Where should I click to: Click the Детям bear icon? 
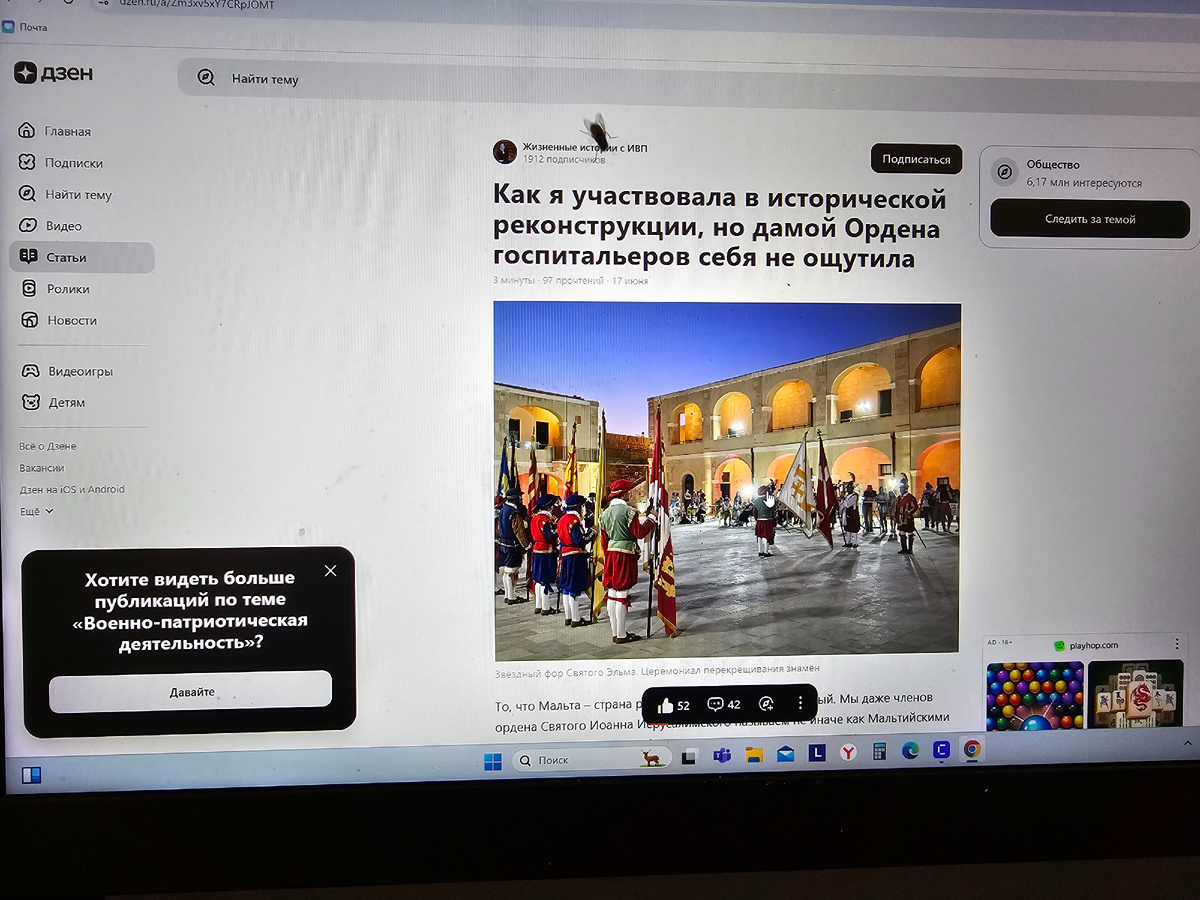coord(30,402)
